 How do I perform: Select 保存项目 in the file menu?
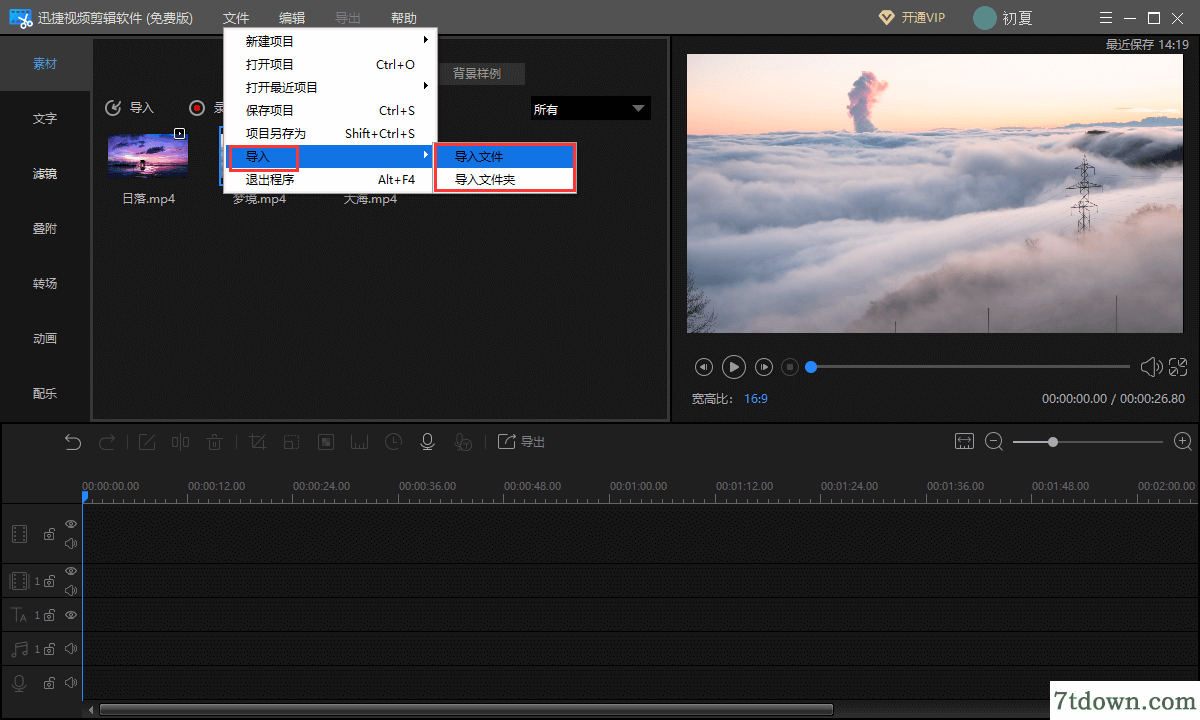330,110
